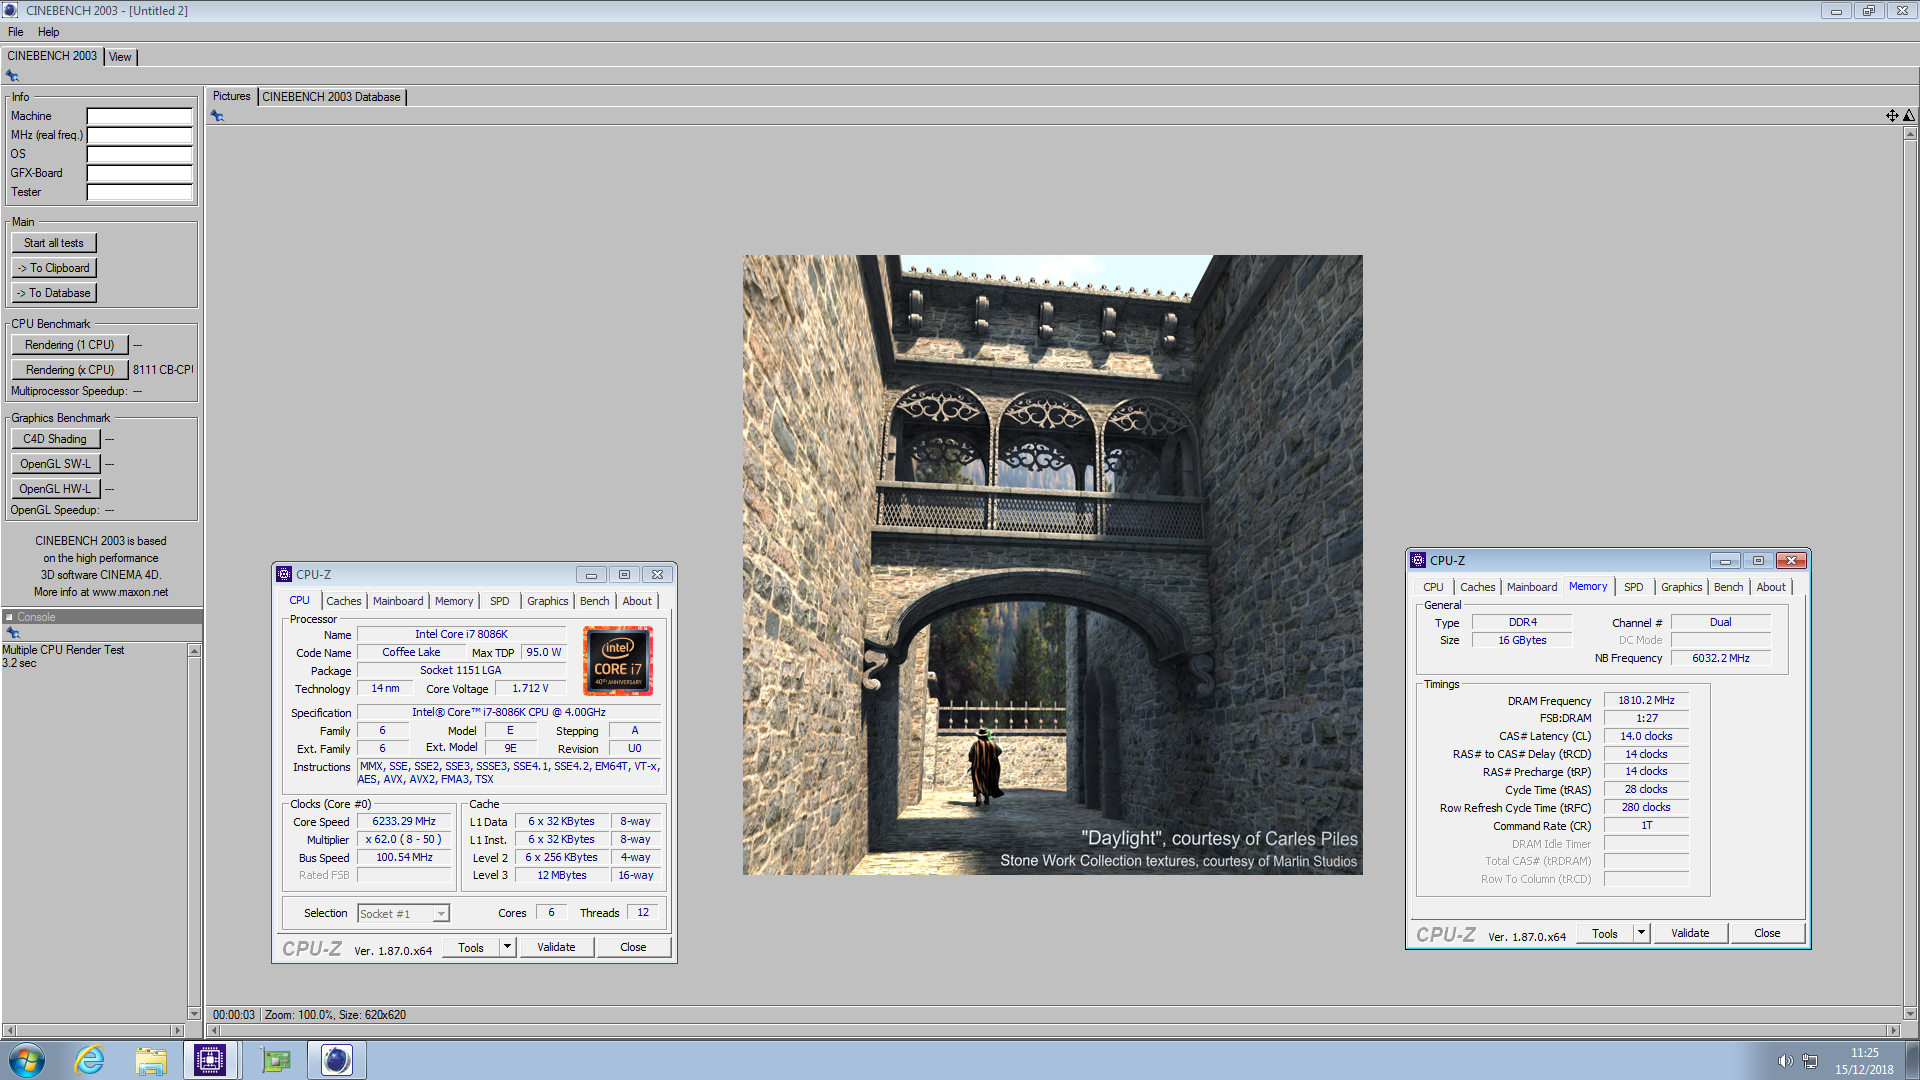Click Close button in CPU-Z Memory window
The width and height of the screenshot is (1920, 1080).
[x=1767, y=933]
